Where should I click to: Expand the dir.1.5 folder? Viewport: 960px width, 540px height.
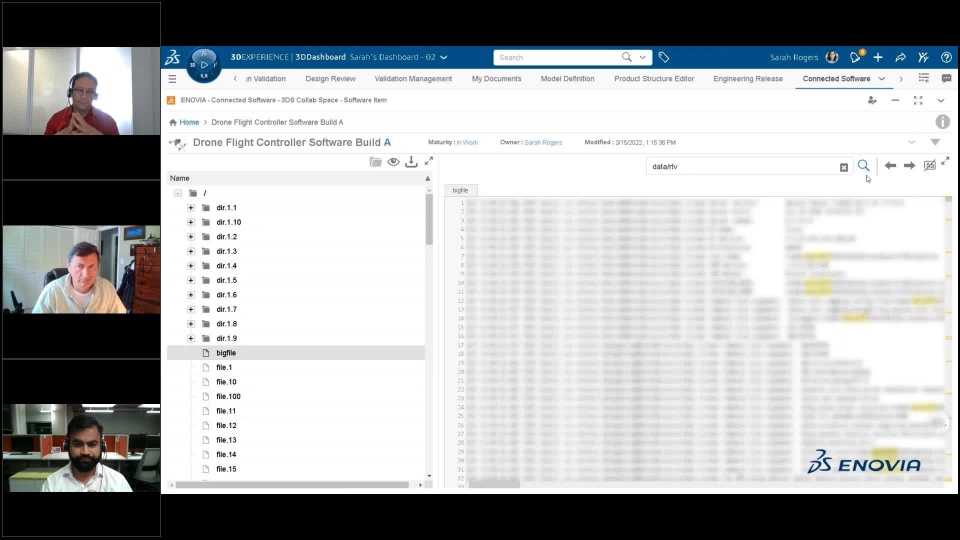[x=191, y=280]
